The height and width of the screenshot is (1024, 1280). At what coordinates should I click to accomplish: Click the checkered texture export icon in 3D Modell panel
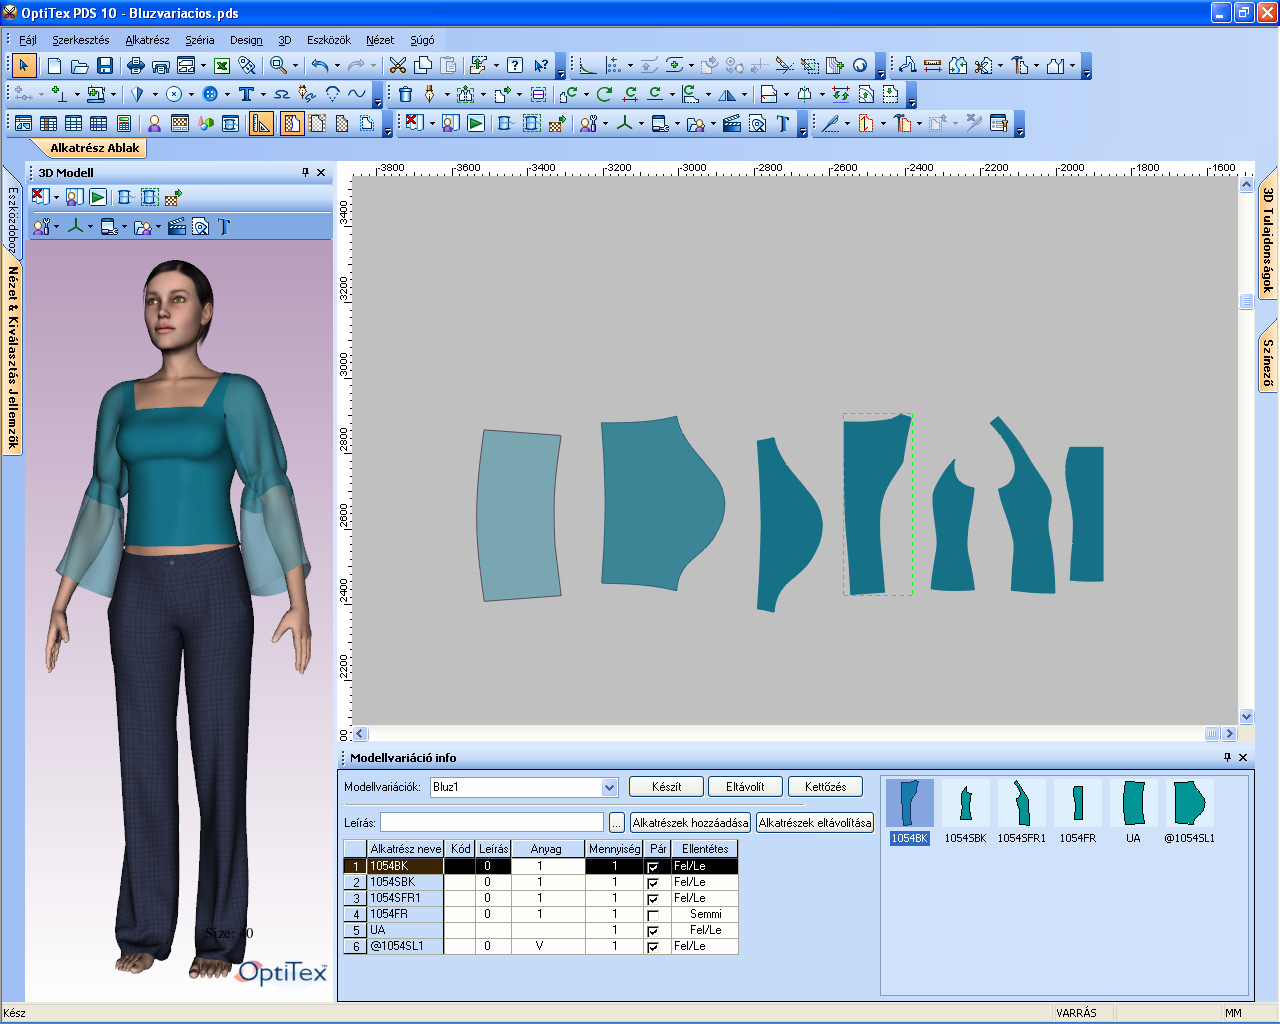pyautogui.click(x=173, y=197)
